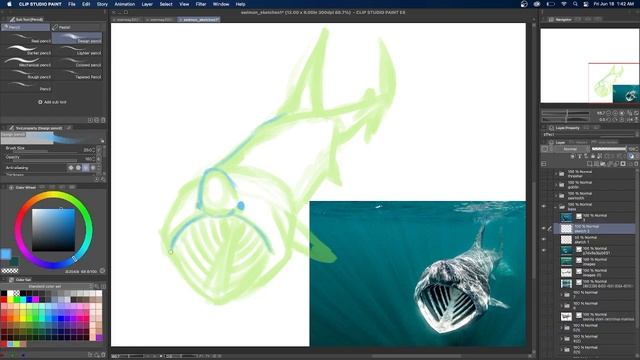Switch to the Pencil sub tool group tab

(x=25, y=27)
